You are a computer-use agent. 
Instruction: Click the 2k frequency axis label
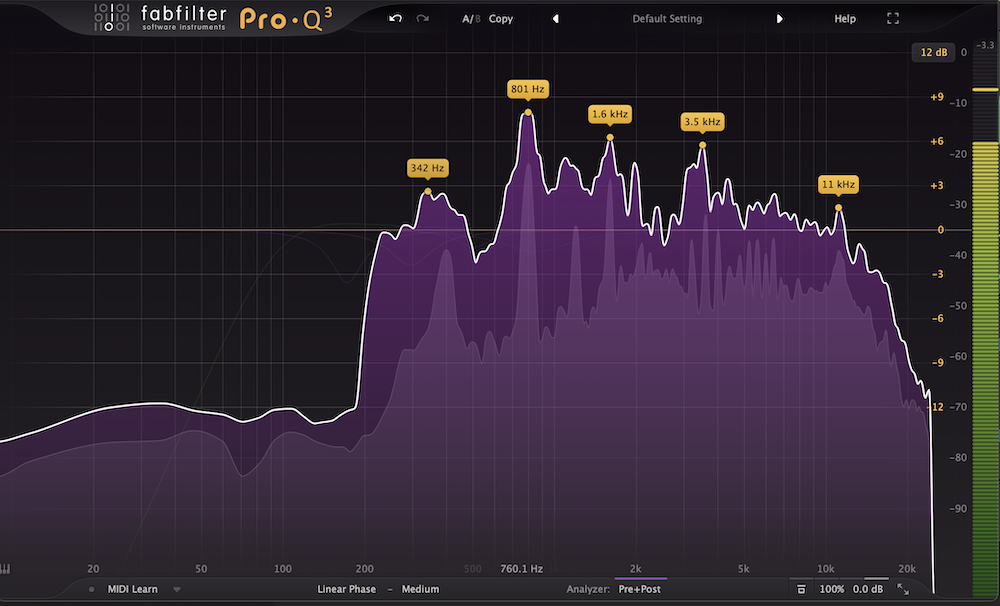(635, 568)
